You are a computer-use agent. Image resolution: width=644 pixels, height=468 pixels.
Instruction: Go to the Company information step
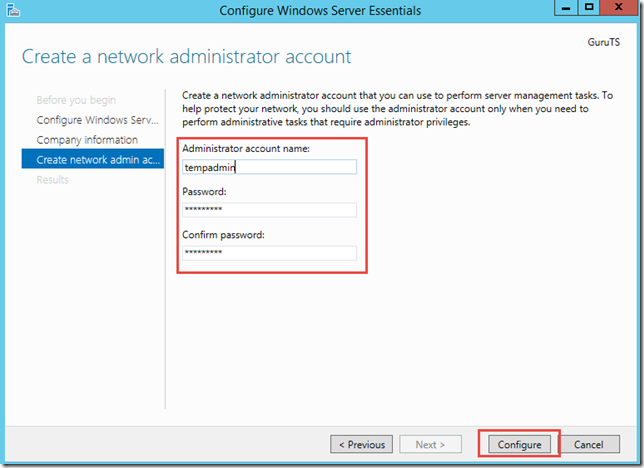pyautogui.click(x=87, y=140)
